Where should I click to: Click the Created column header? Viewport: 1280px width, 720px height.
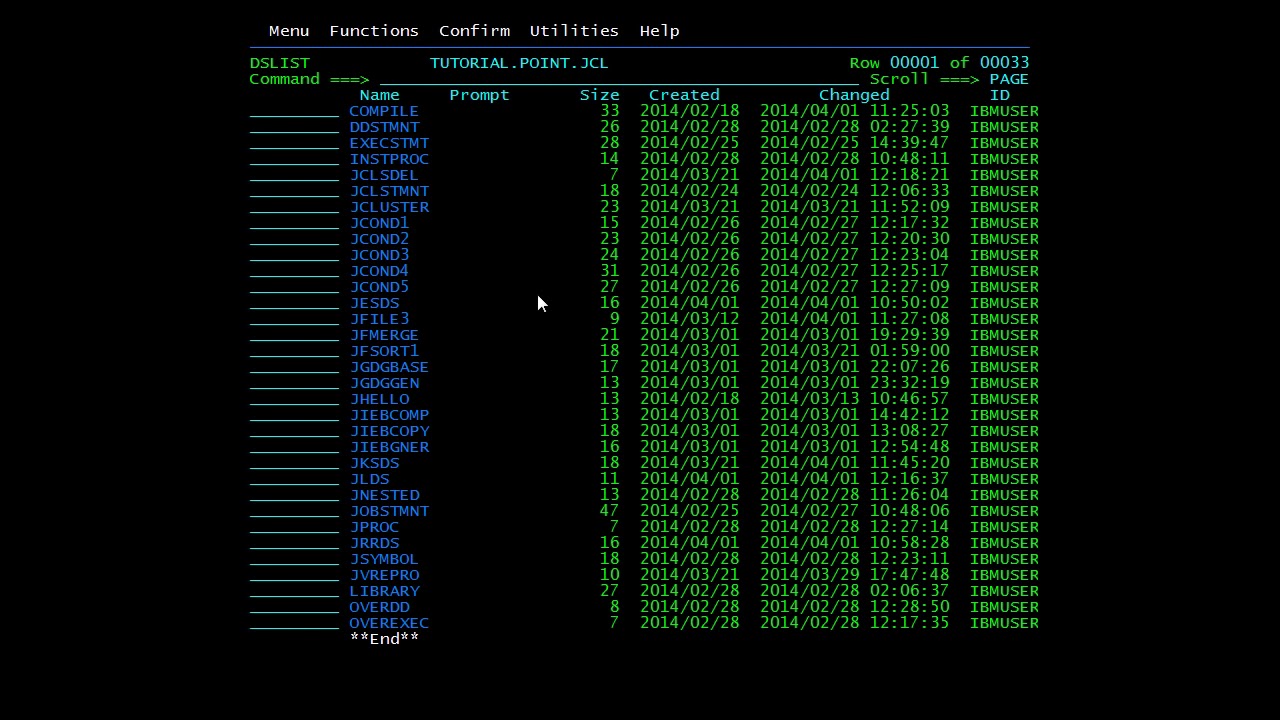(x=684, y=95)
